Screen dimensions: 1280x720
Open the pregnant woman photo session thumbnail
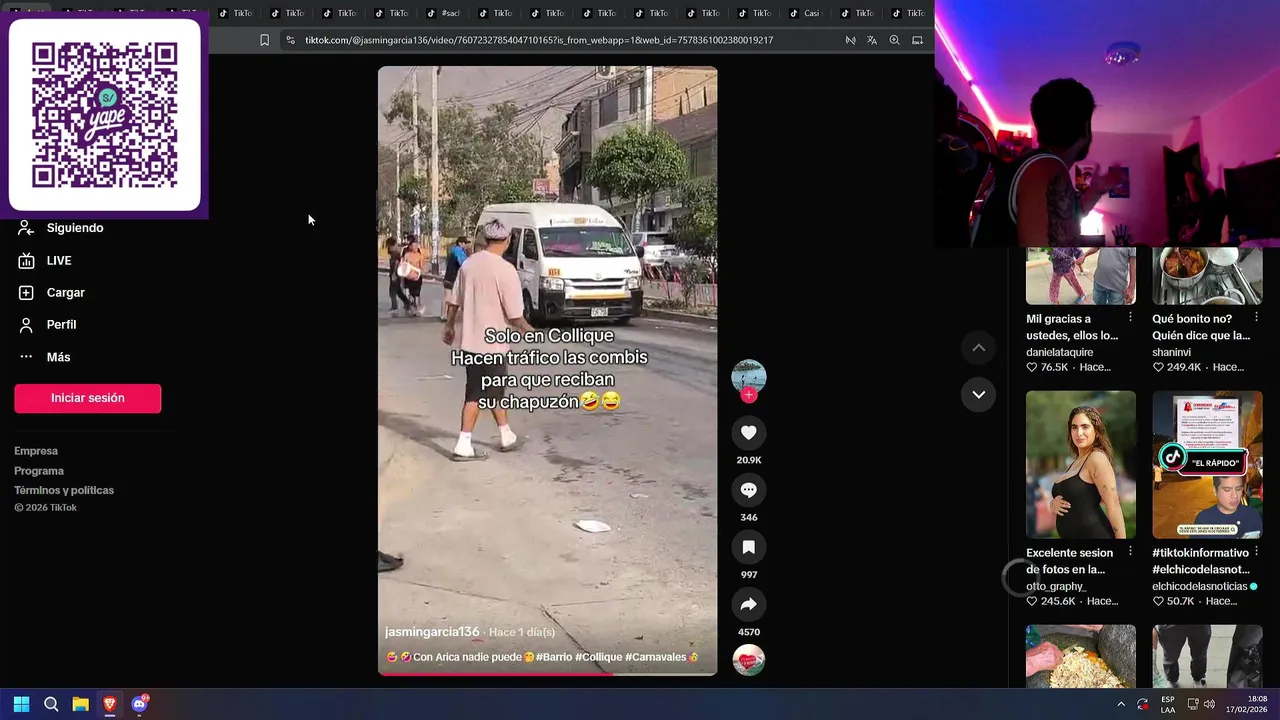pos(1081,465)
